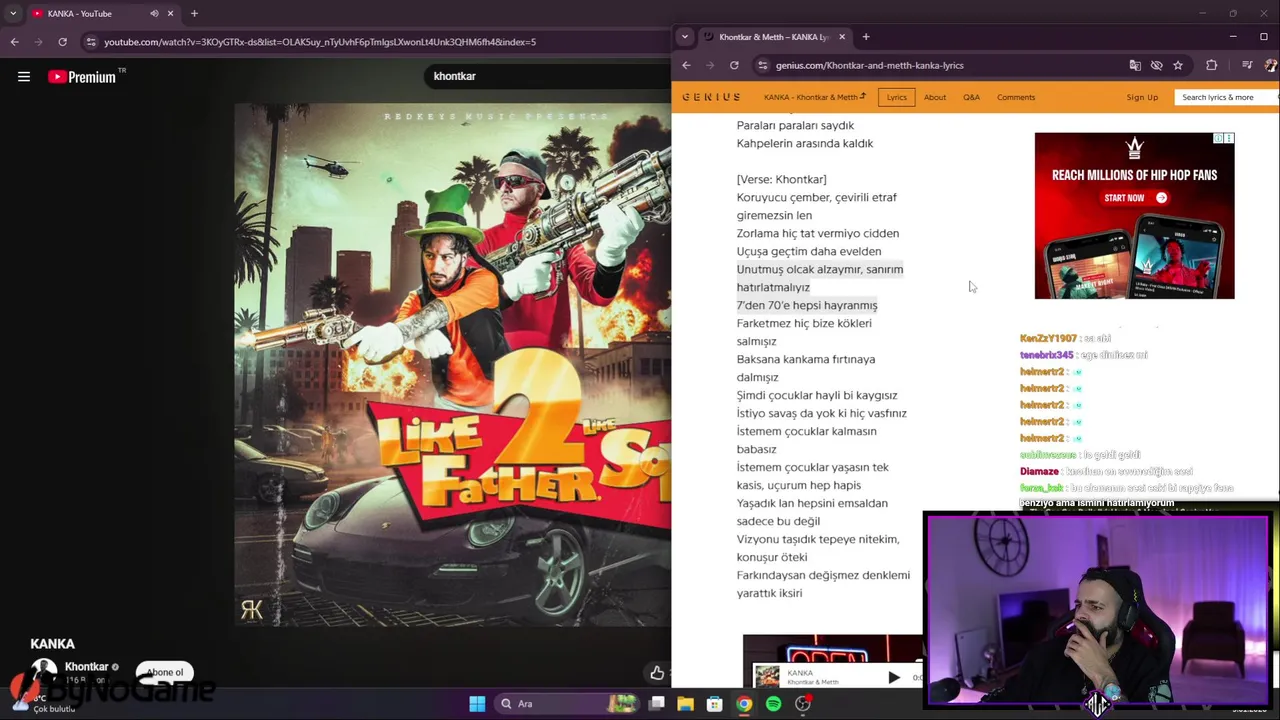Open media control icon in Genius browser toolbar

(1246, 65)
